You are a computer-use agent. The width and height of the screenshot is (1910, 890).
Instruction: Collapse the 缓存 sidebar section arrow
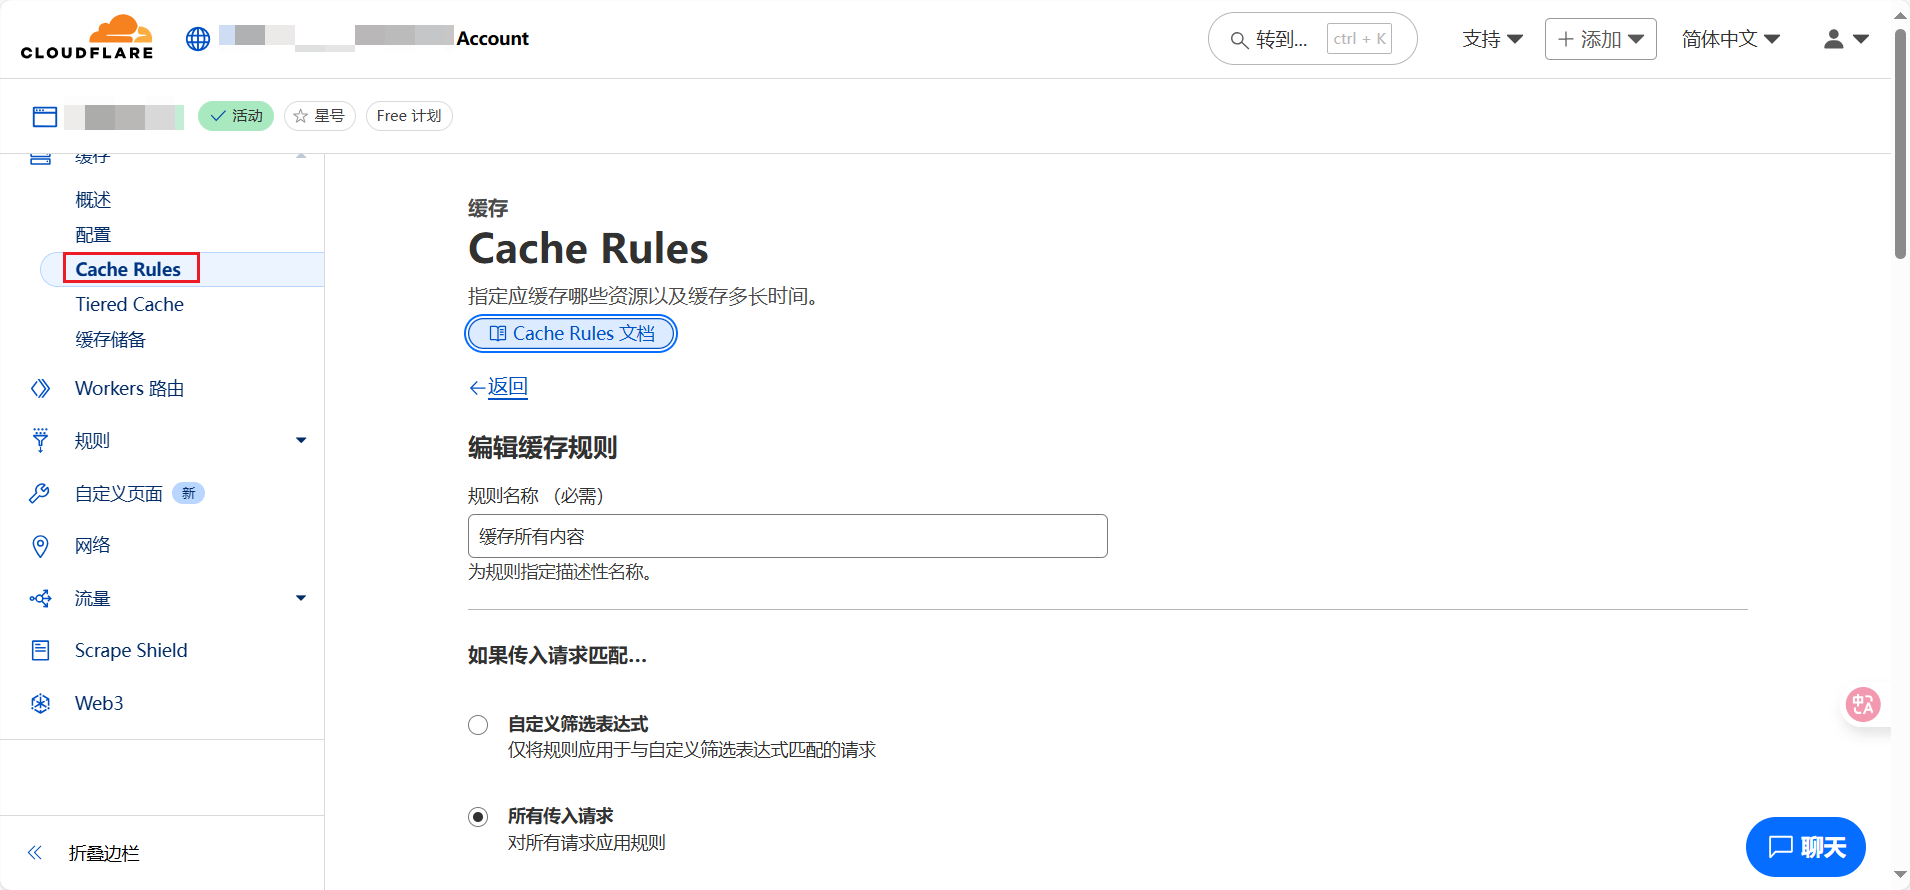tap(301, 157)
